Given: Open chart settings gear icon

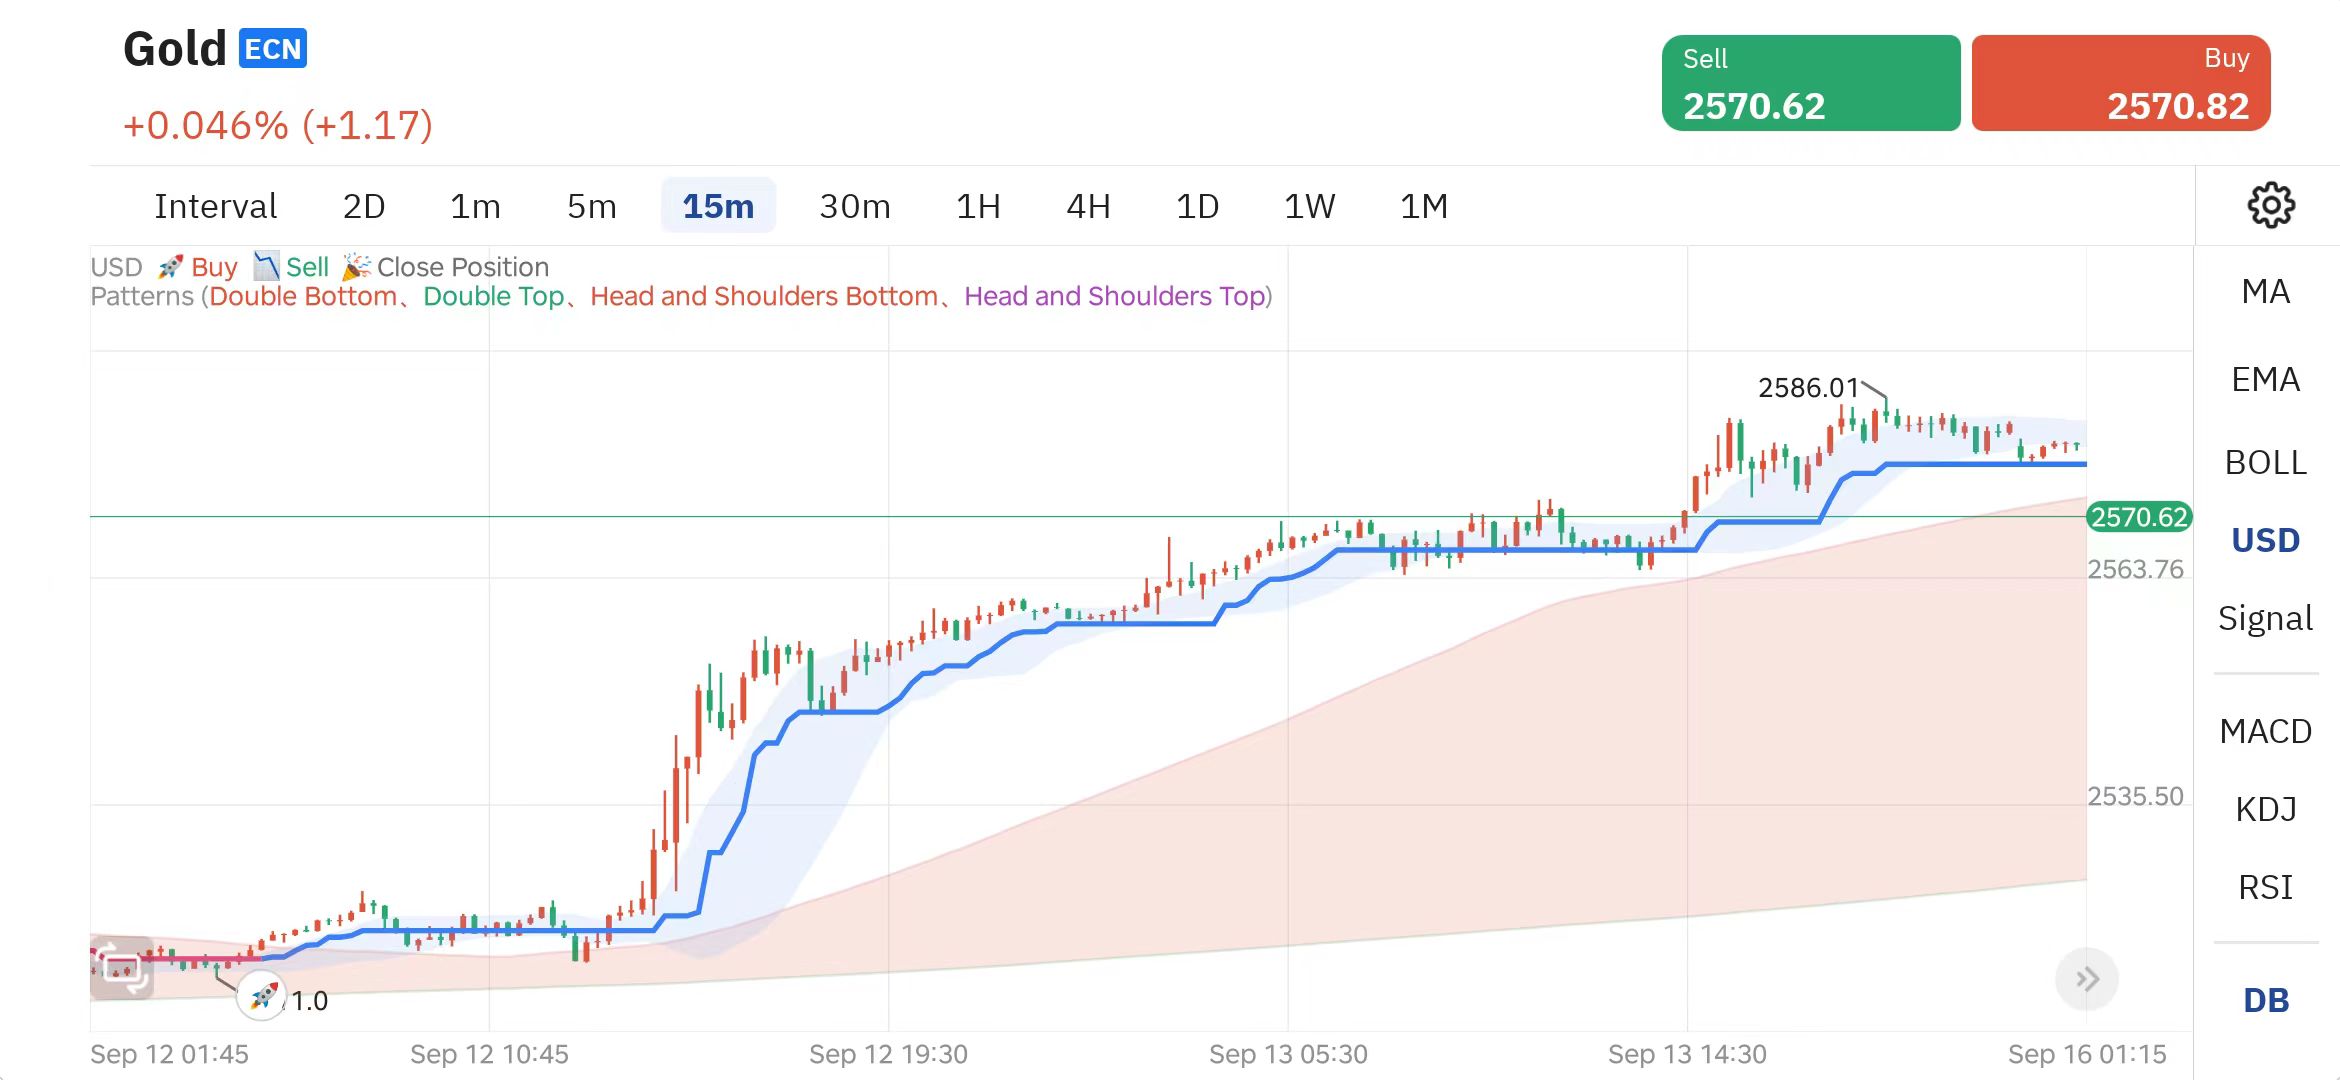Looking at the screenshot, I should point(2270,205).
